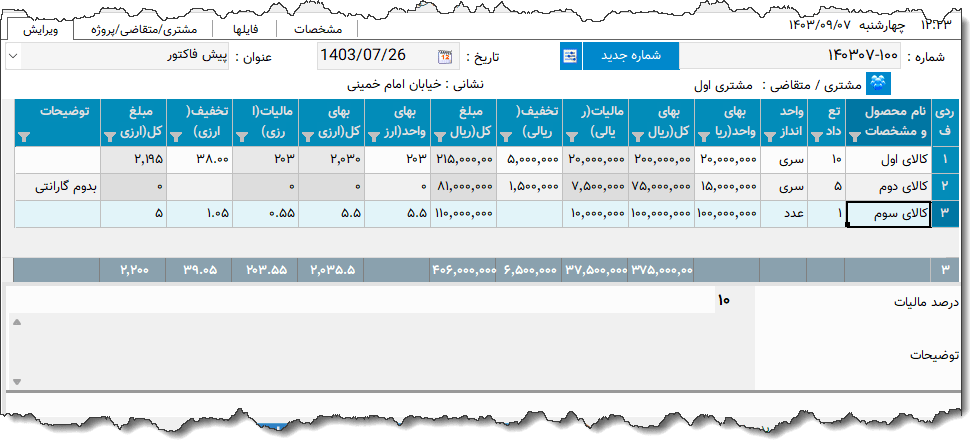Click the down arrow of notes scrollbar
971x440 pixels.
17,382
